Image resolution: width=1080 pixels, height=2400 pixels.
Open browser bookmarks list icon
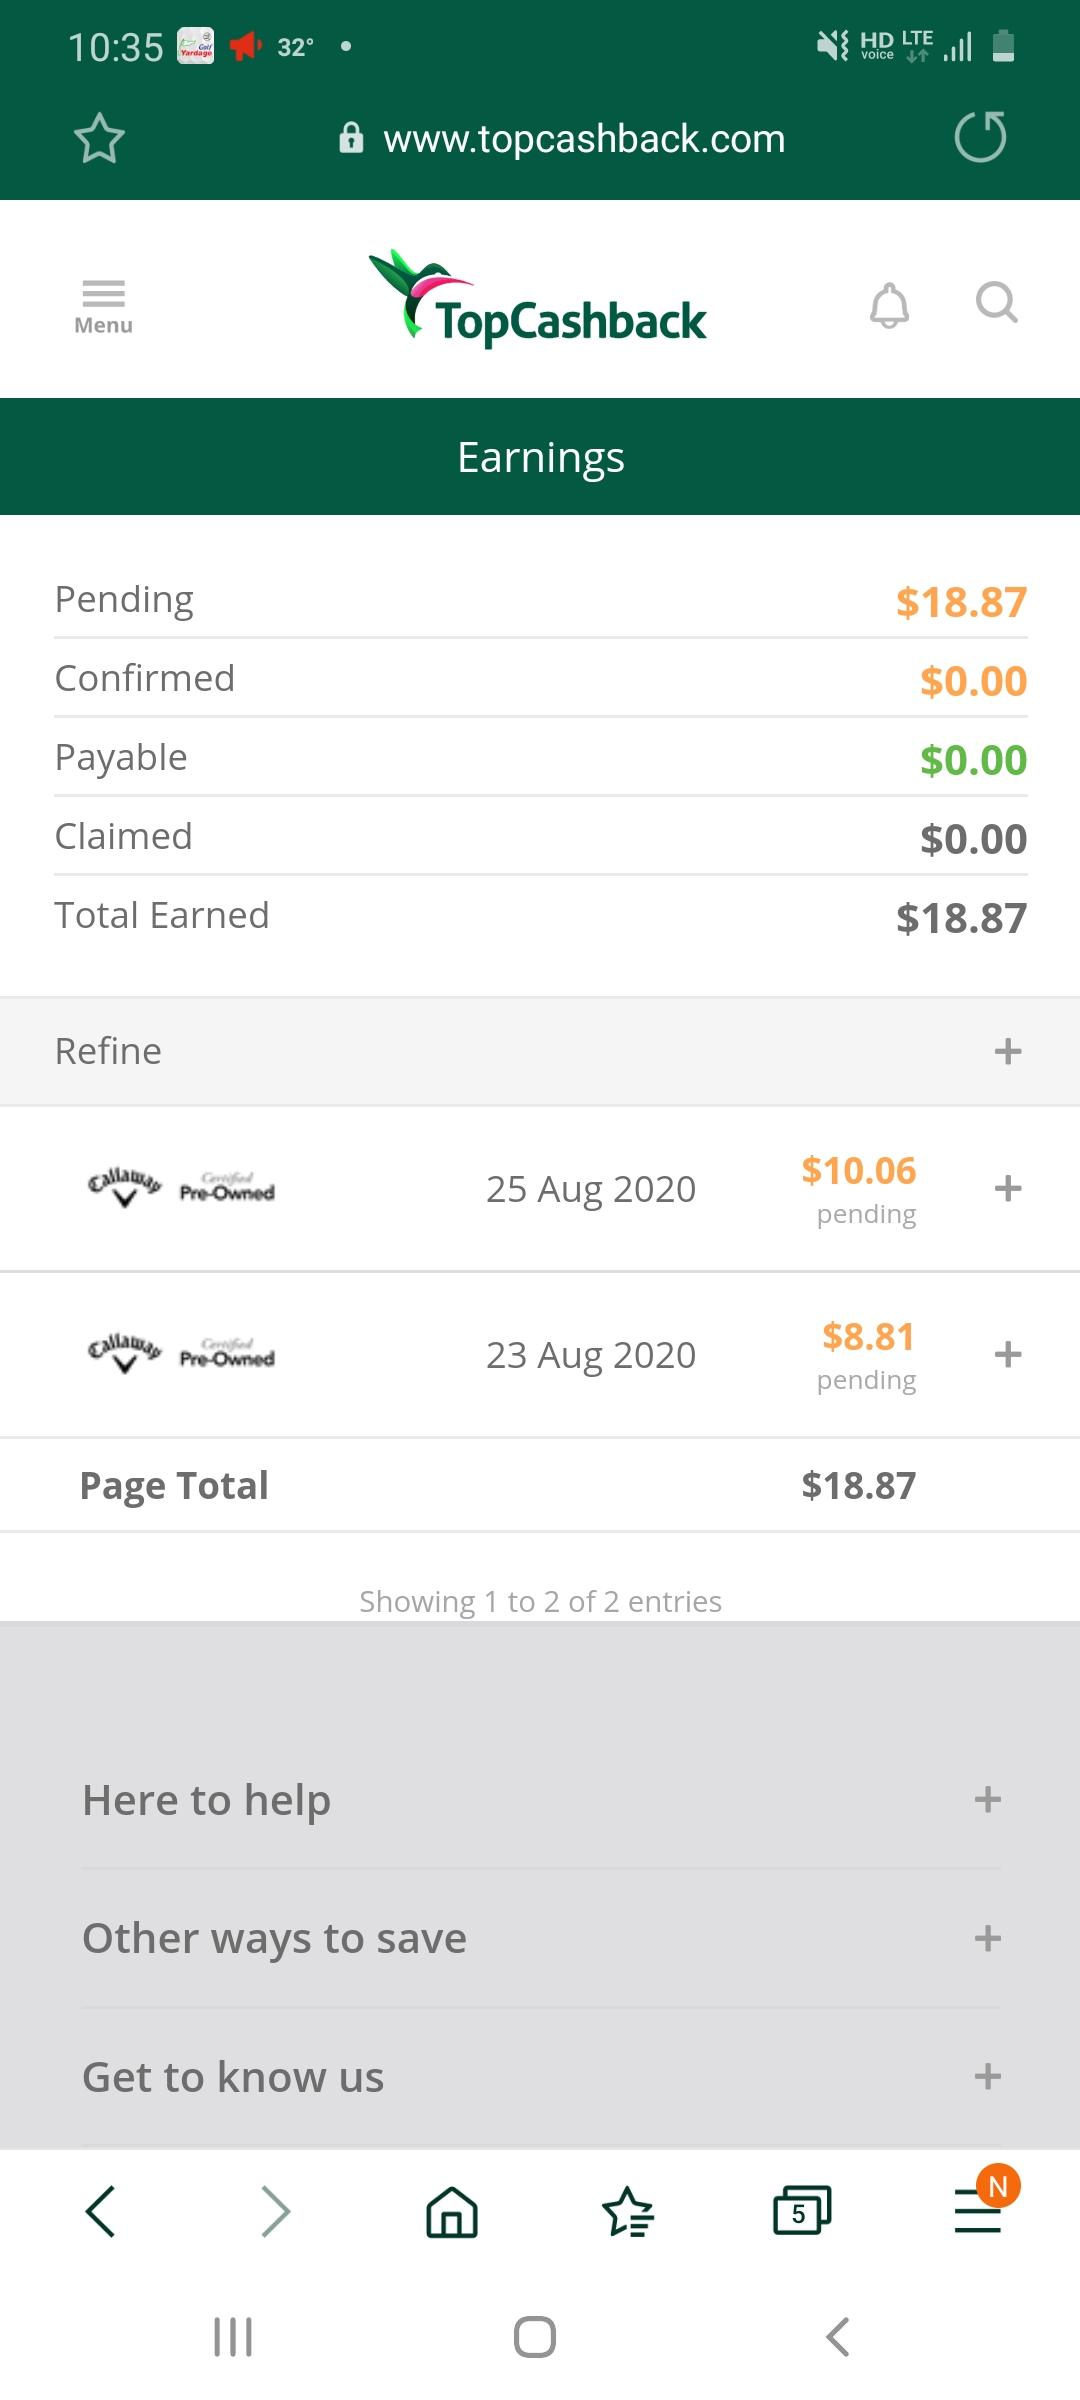coord(628,2211)
